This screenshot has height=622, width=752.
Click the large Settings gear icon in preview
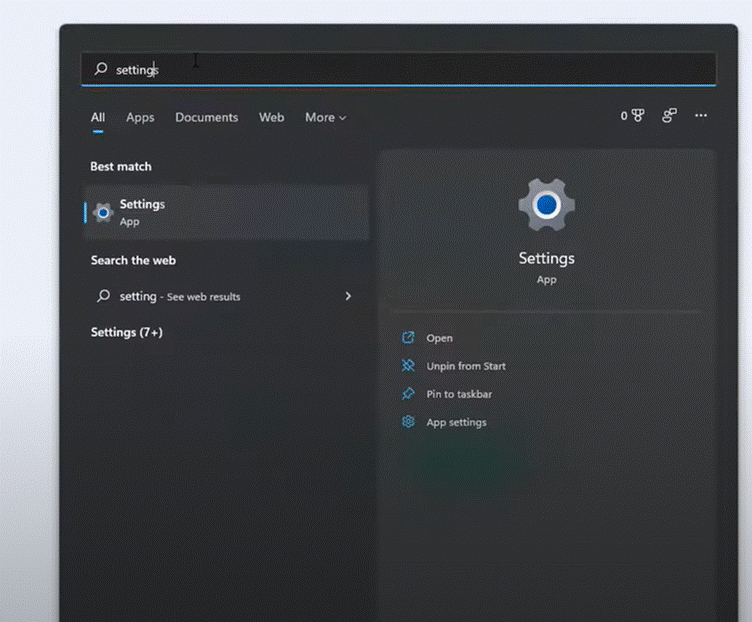(547, 205)
